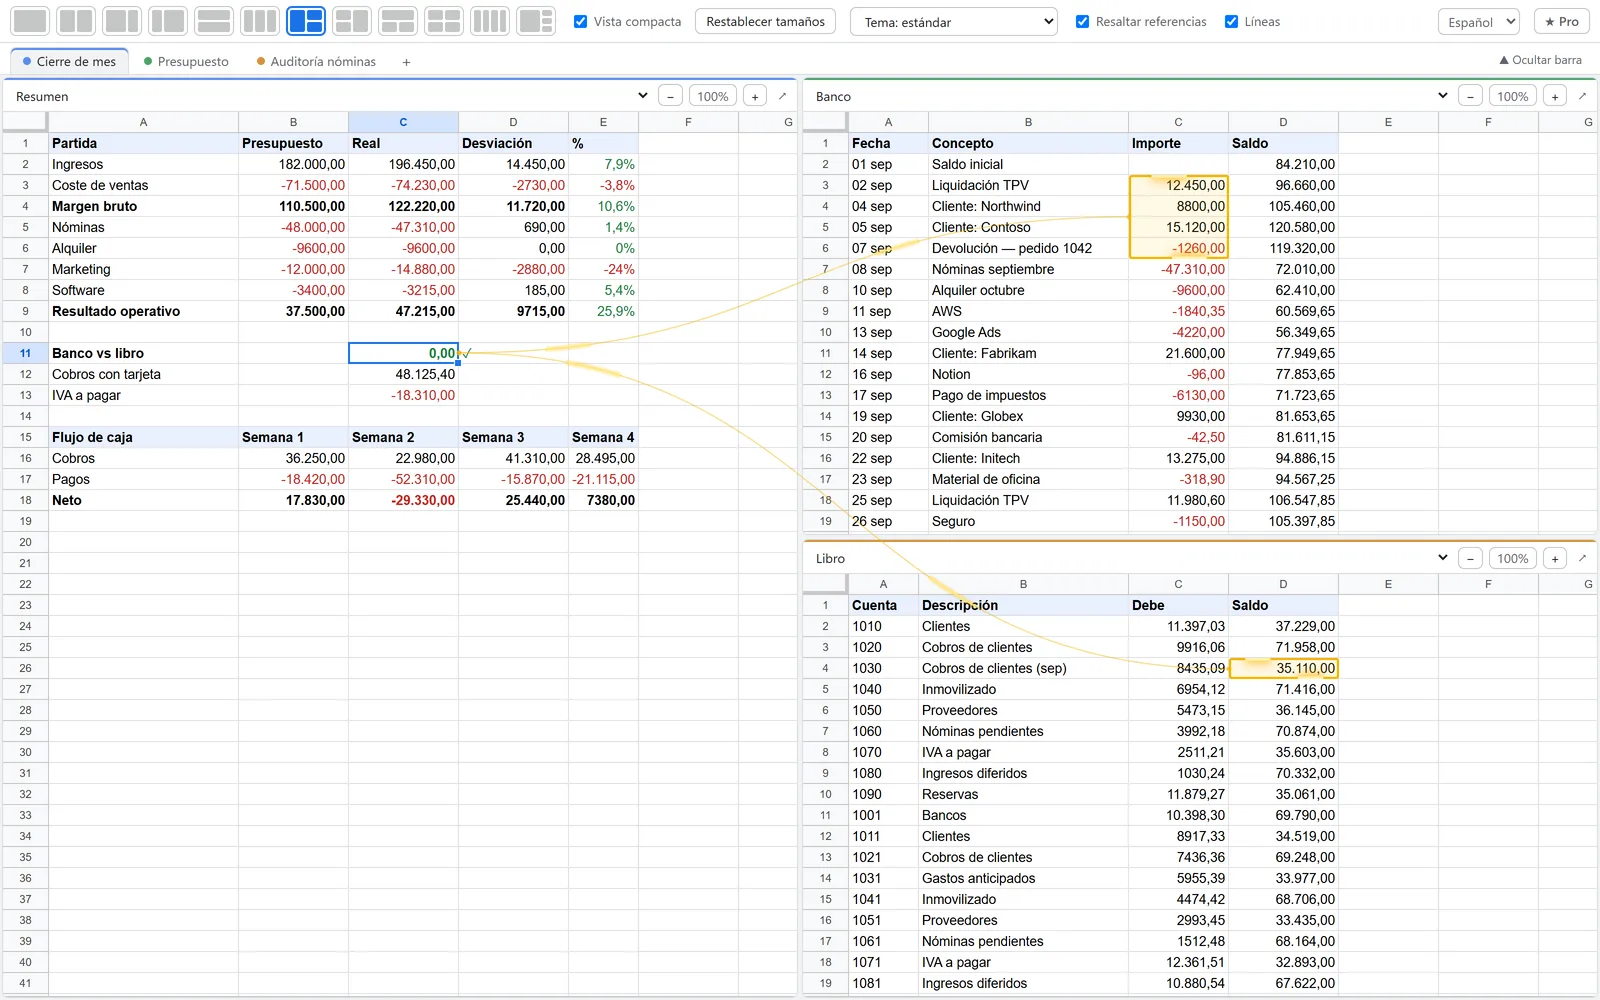Choose the three columns layout
Viewport: 1600px width, 1000px height.
click(x=260, y=21)
